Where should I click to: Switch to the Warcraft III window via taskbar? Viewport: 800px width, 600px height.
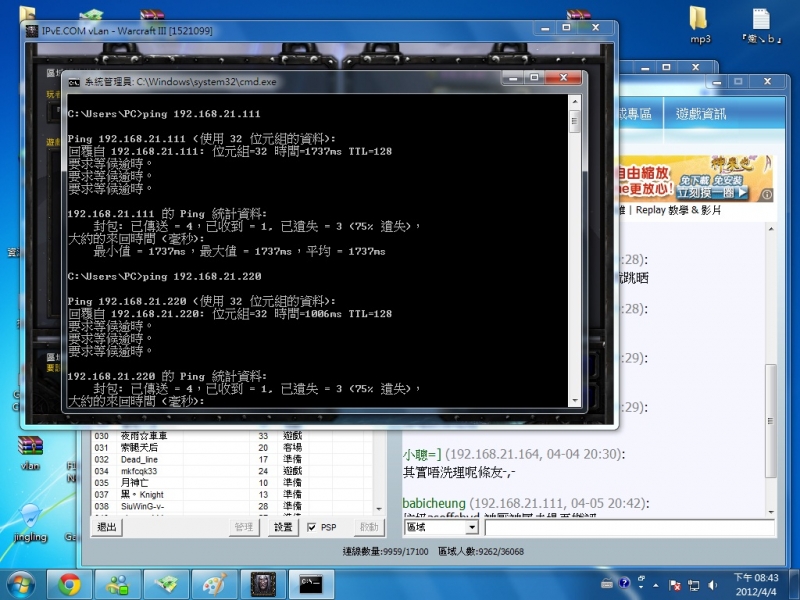[x=265, y=583]
